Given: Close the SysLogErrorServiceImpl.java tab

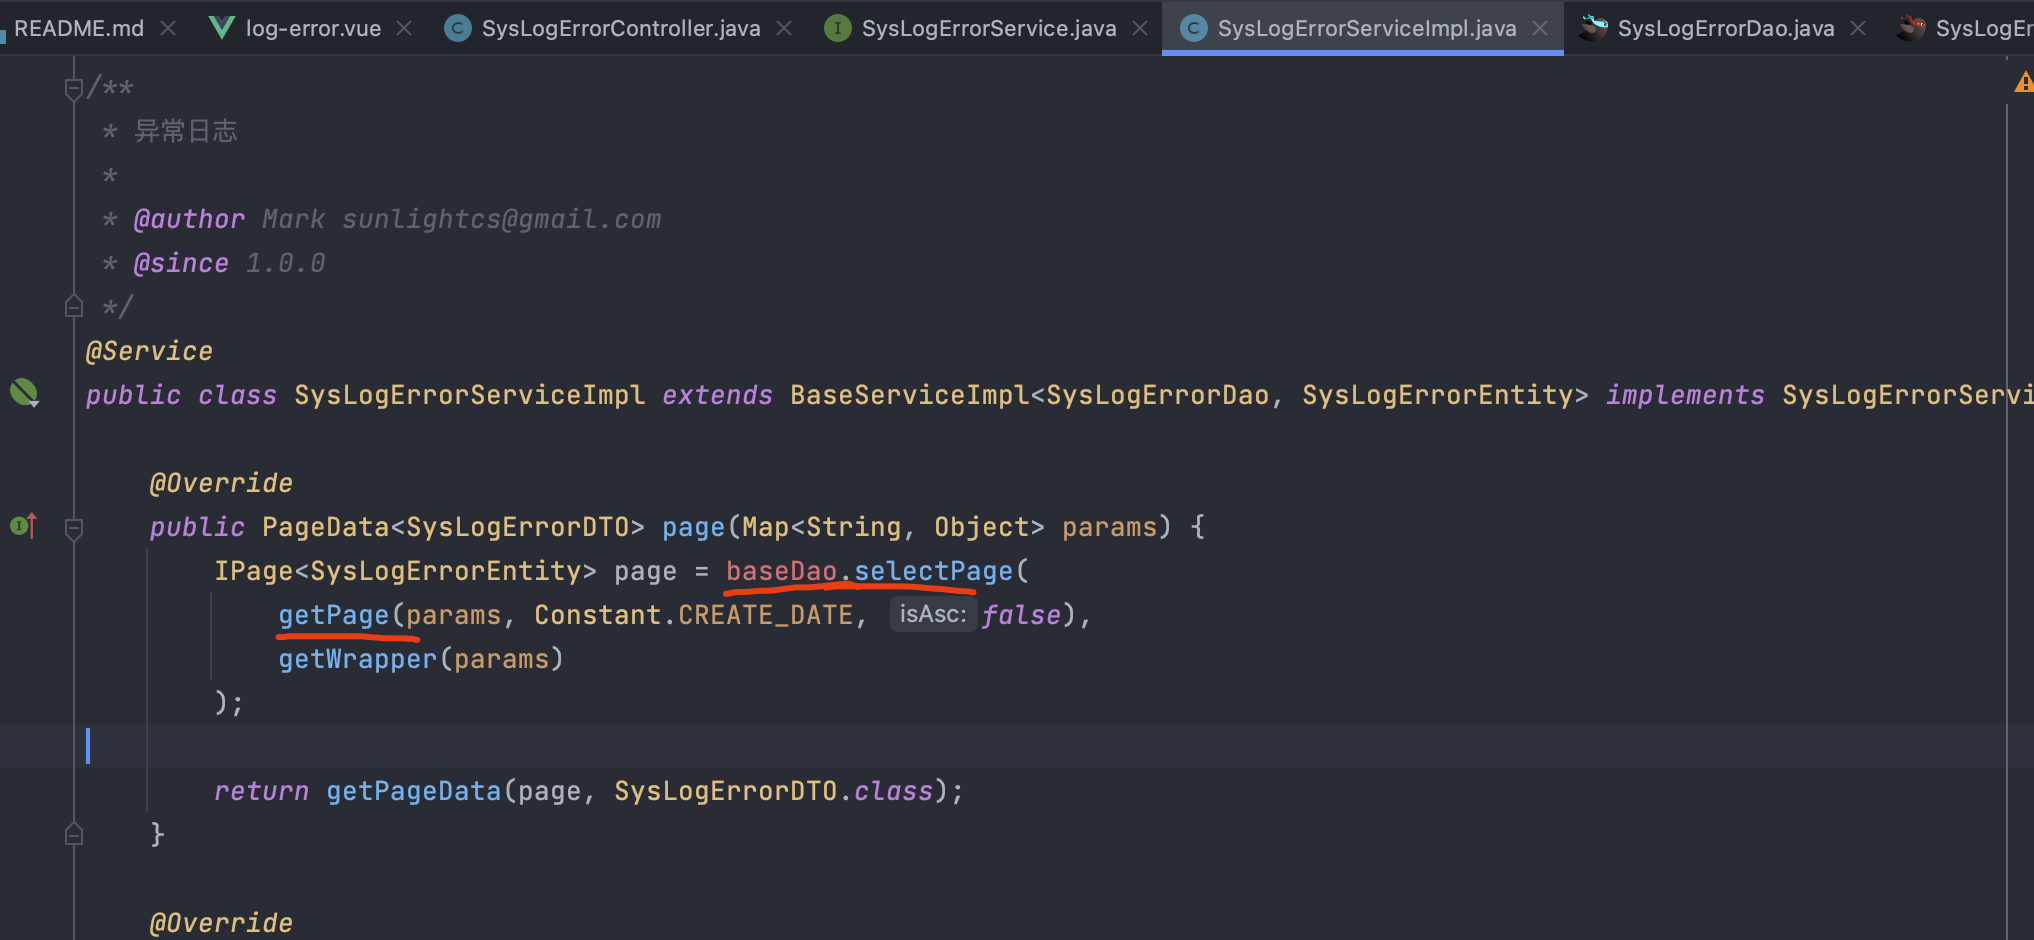Looking at the screenshot, I should (1540, 28).
